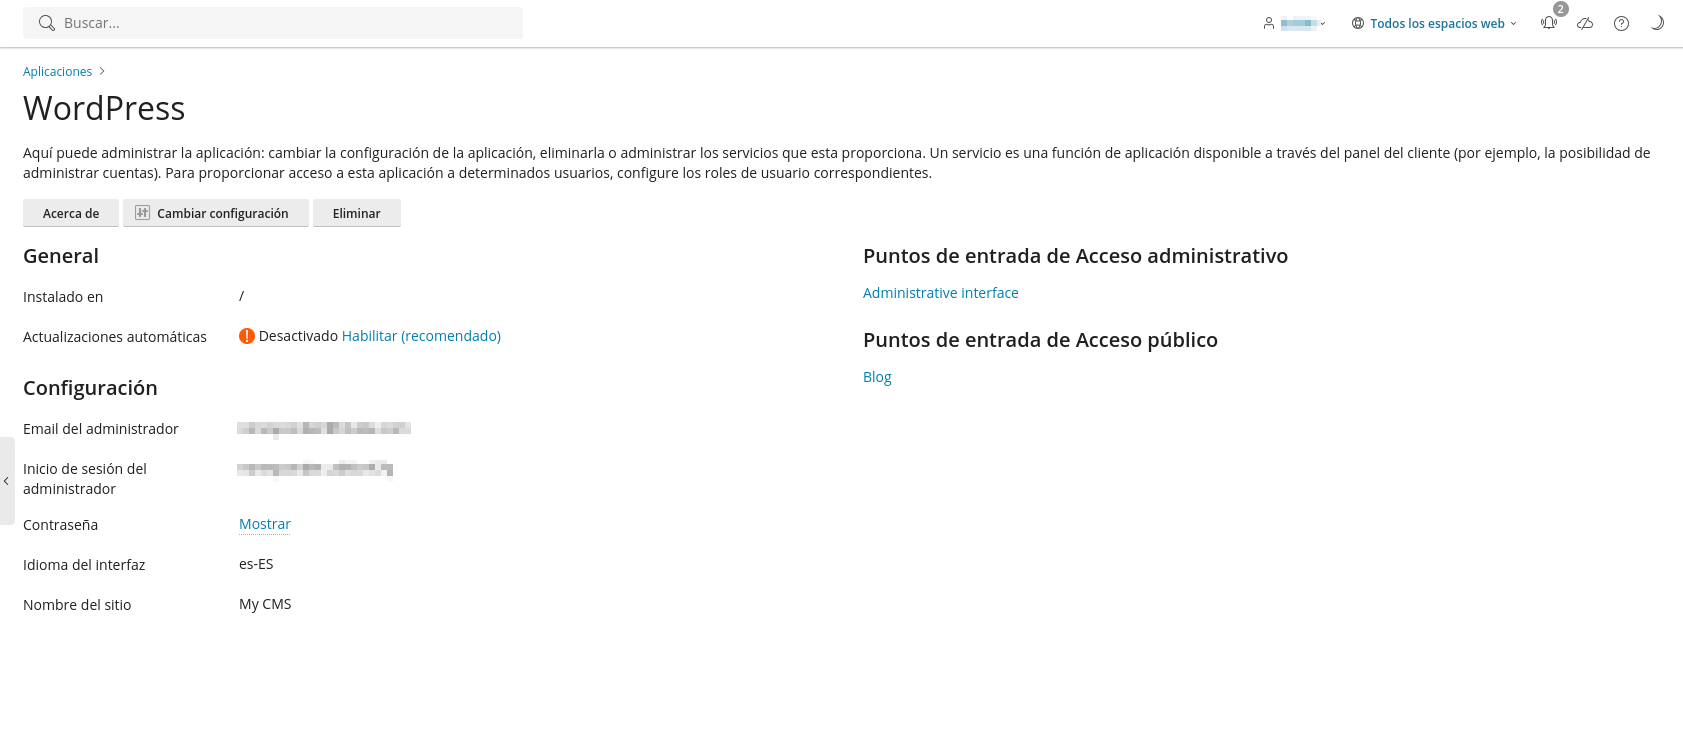Open the Administrative interface link
The image size is (1683, 744).
point(940,293)
